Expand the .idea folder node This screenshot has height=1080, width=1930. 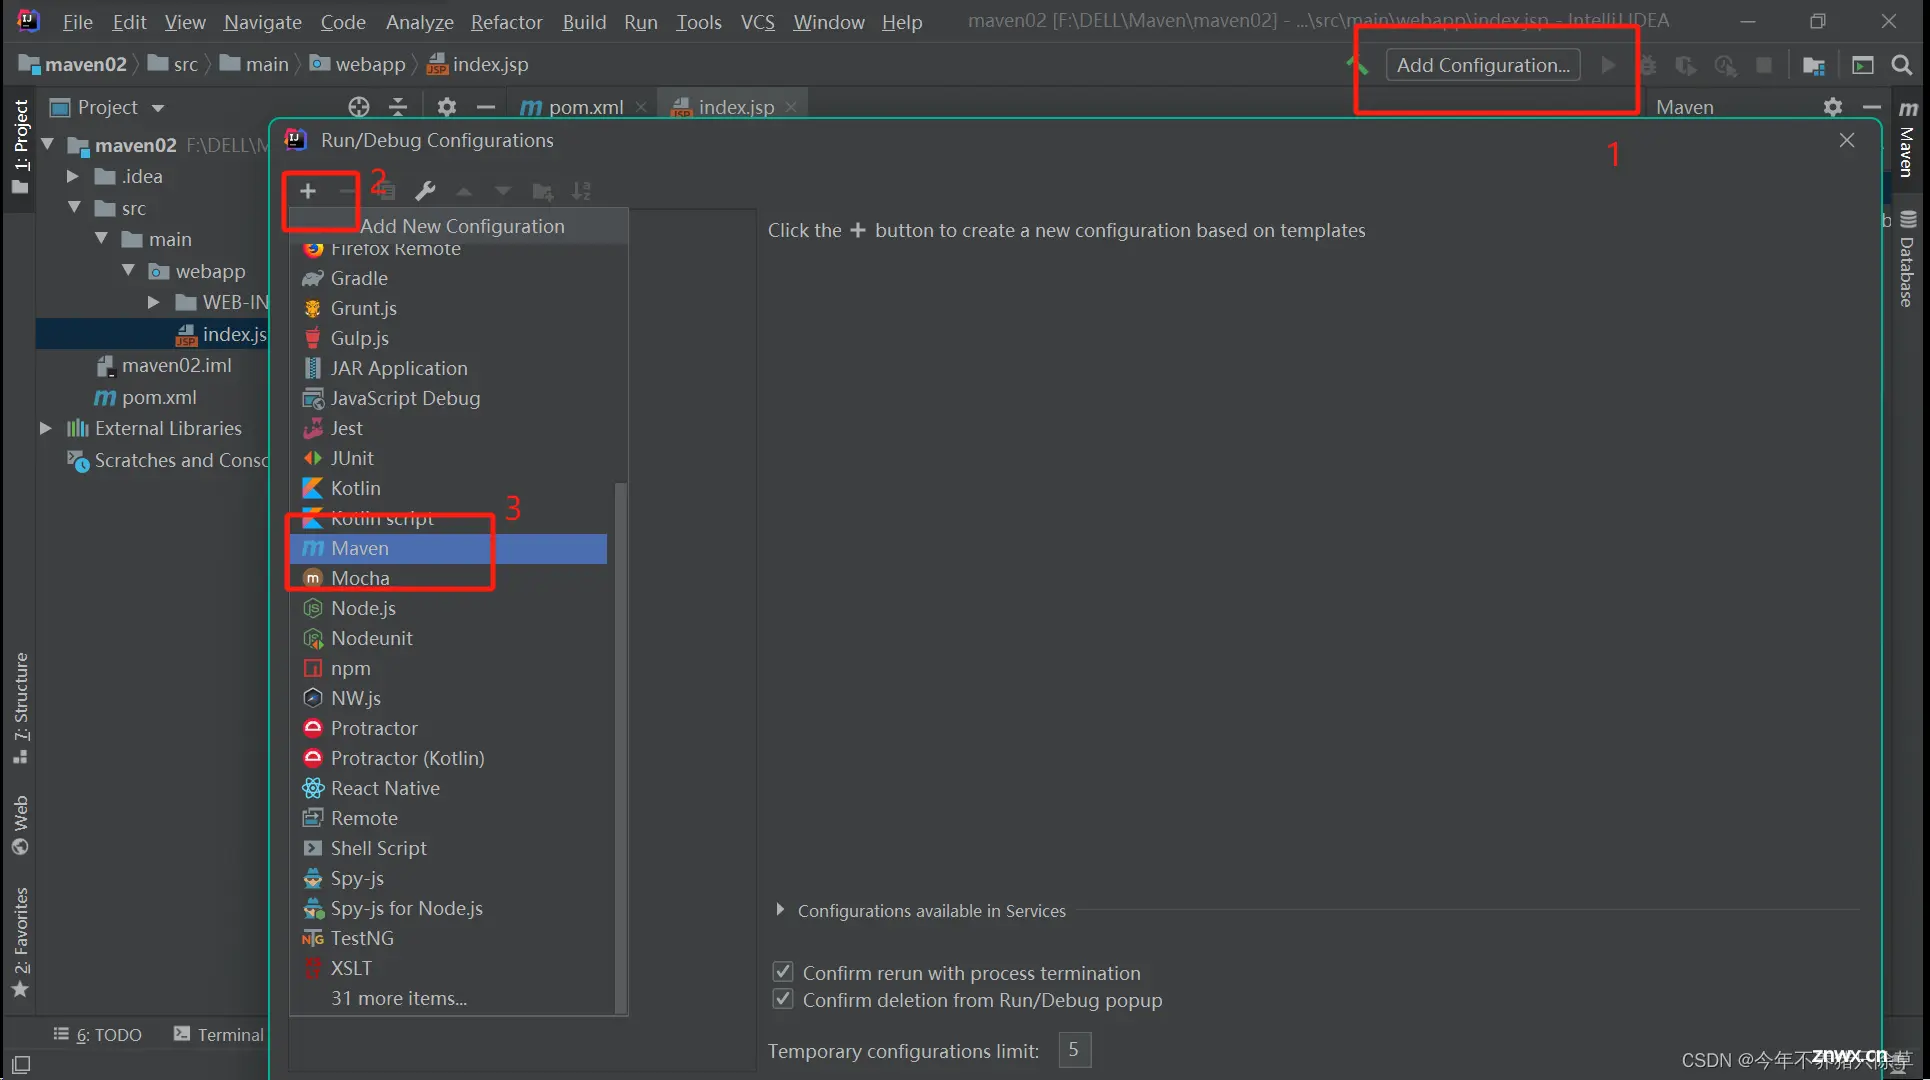(72, 177)
